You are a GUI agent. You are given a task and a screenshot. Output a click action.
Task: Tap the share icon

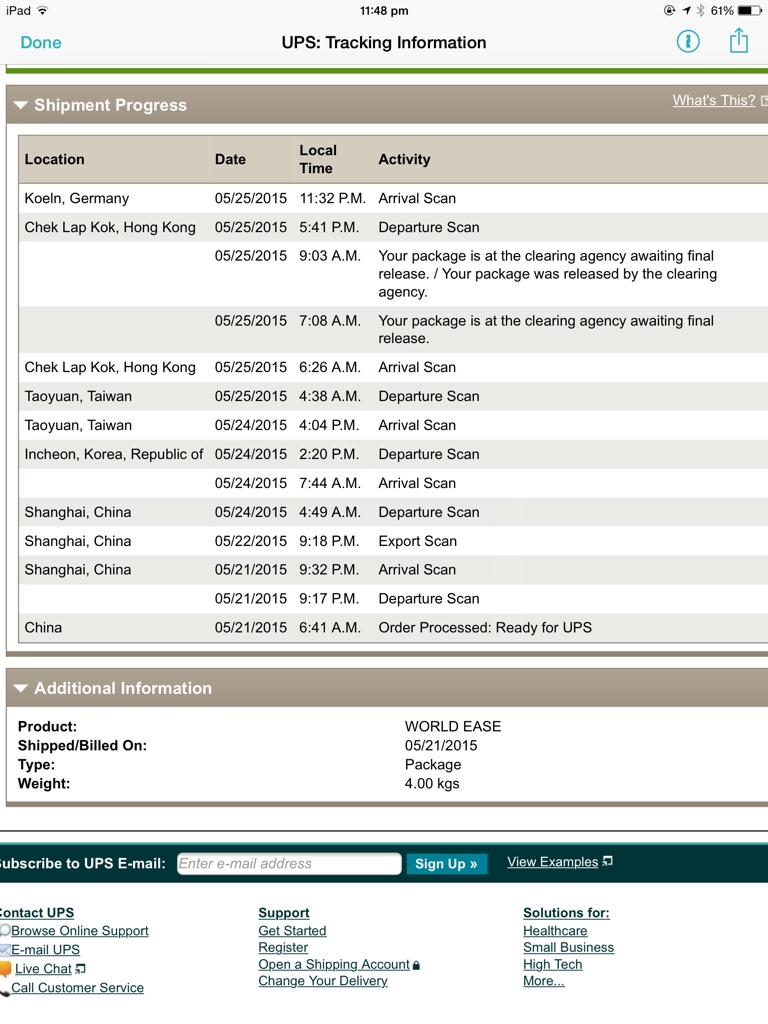[x=739, y=40]
